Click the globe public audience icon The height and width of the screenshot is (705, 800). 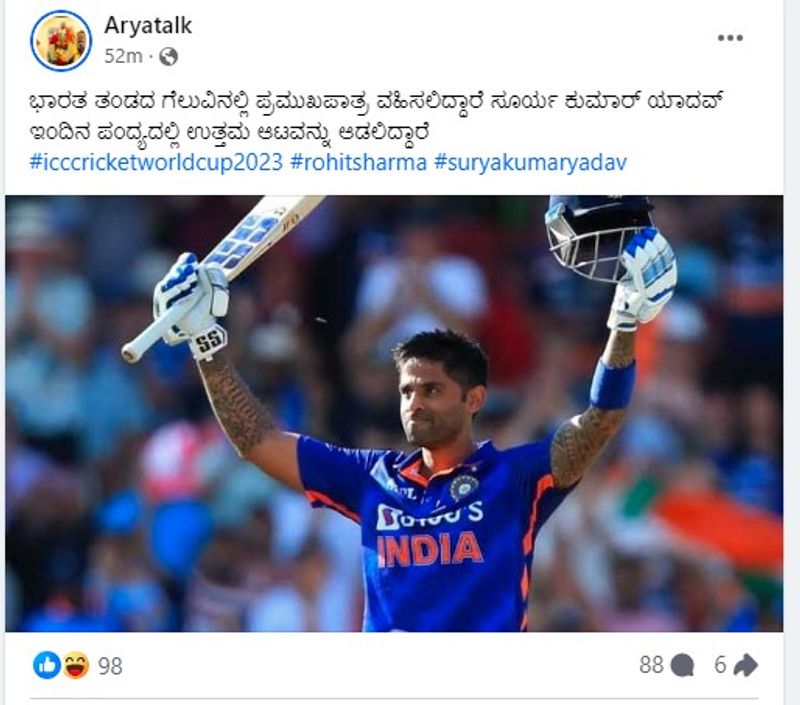(168, 57)
